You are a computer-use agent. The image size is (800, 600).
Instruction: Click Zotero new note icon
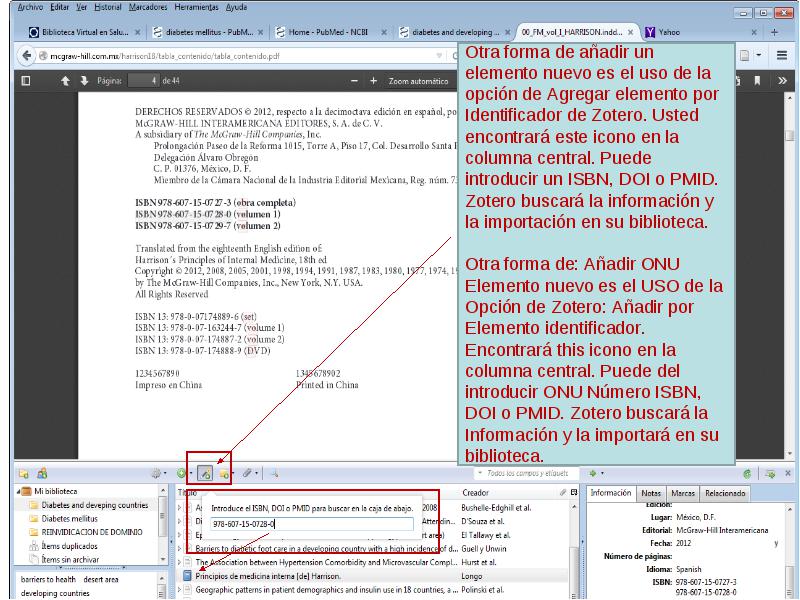[x=224, y=474]
